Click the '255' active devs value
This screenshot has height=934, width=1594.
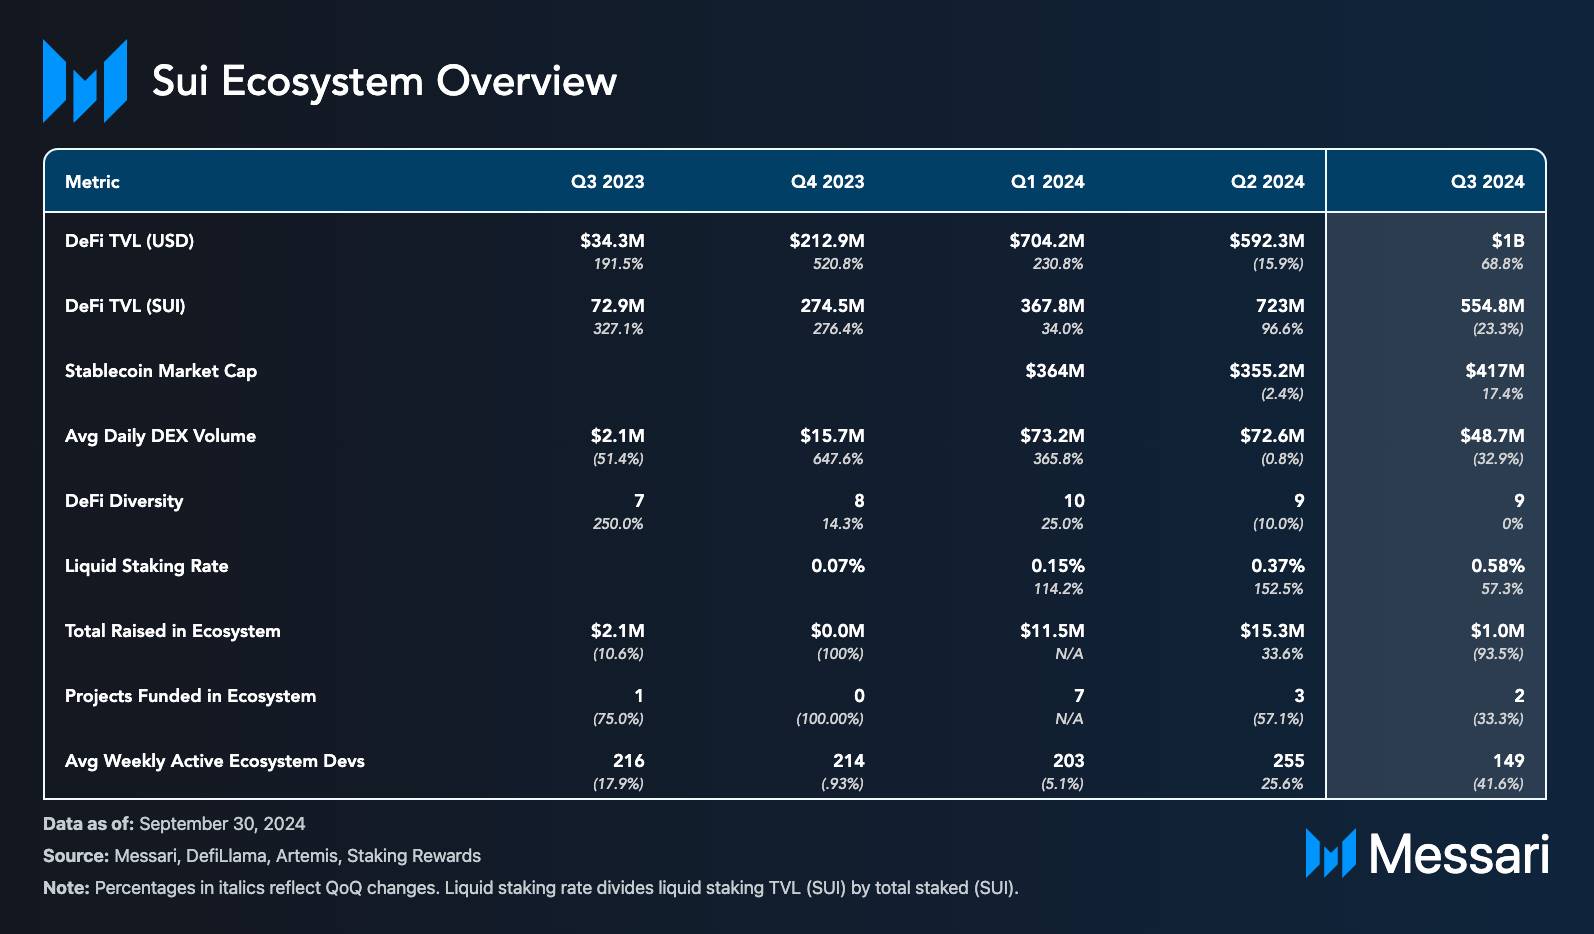pos(1289,761)
